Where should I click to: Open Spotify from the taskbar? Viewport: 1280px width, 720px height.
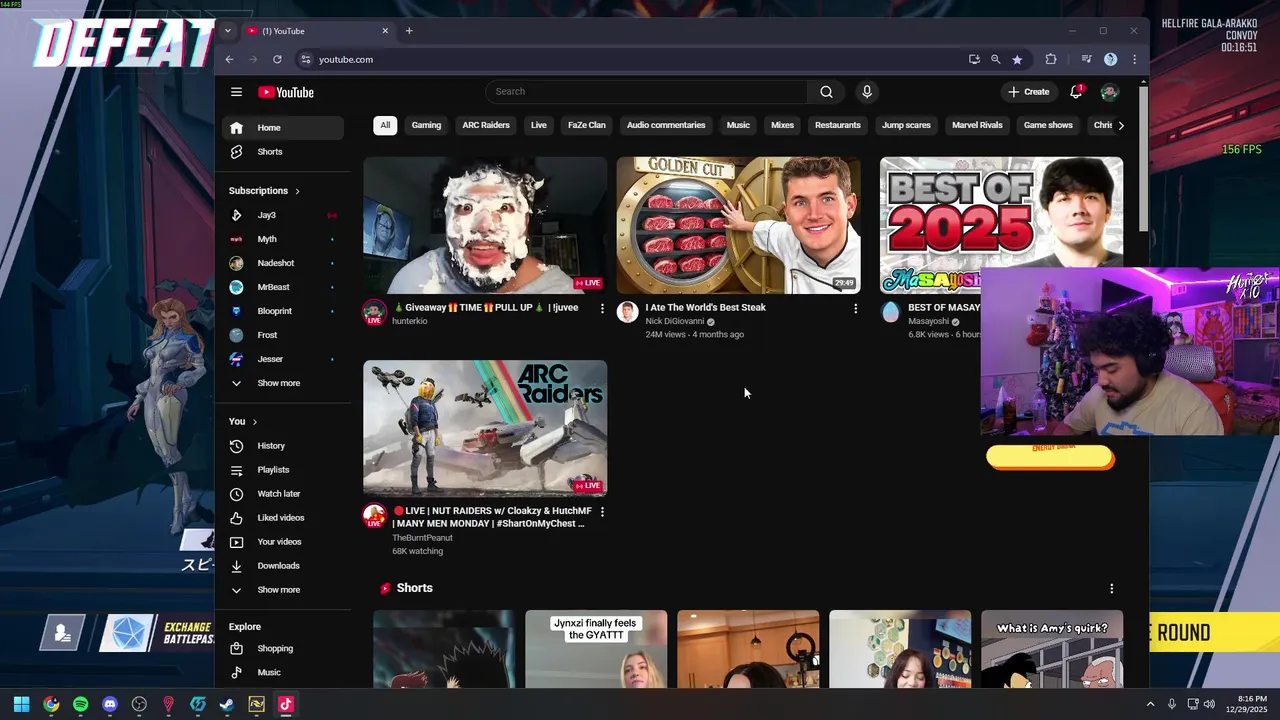point(80,704)
